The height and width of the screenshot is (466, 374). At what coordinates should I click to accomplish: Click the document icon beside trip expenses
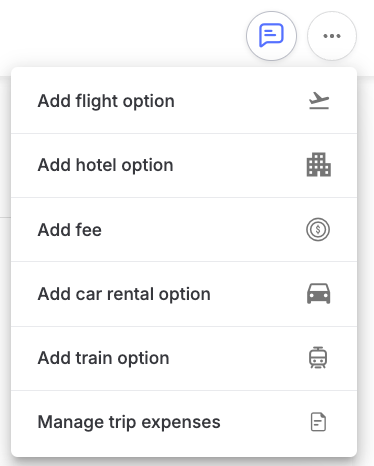318,422
